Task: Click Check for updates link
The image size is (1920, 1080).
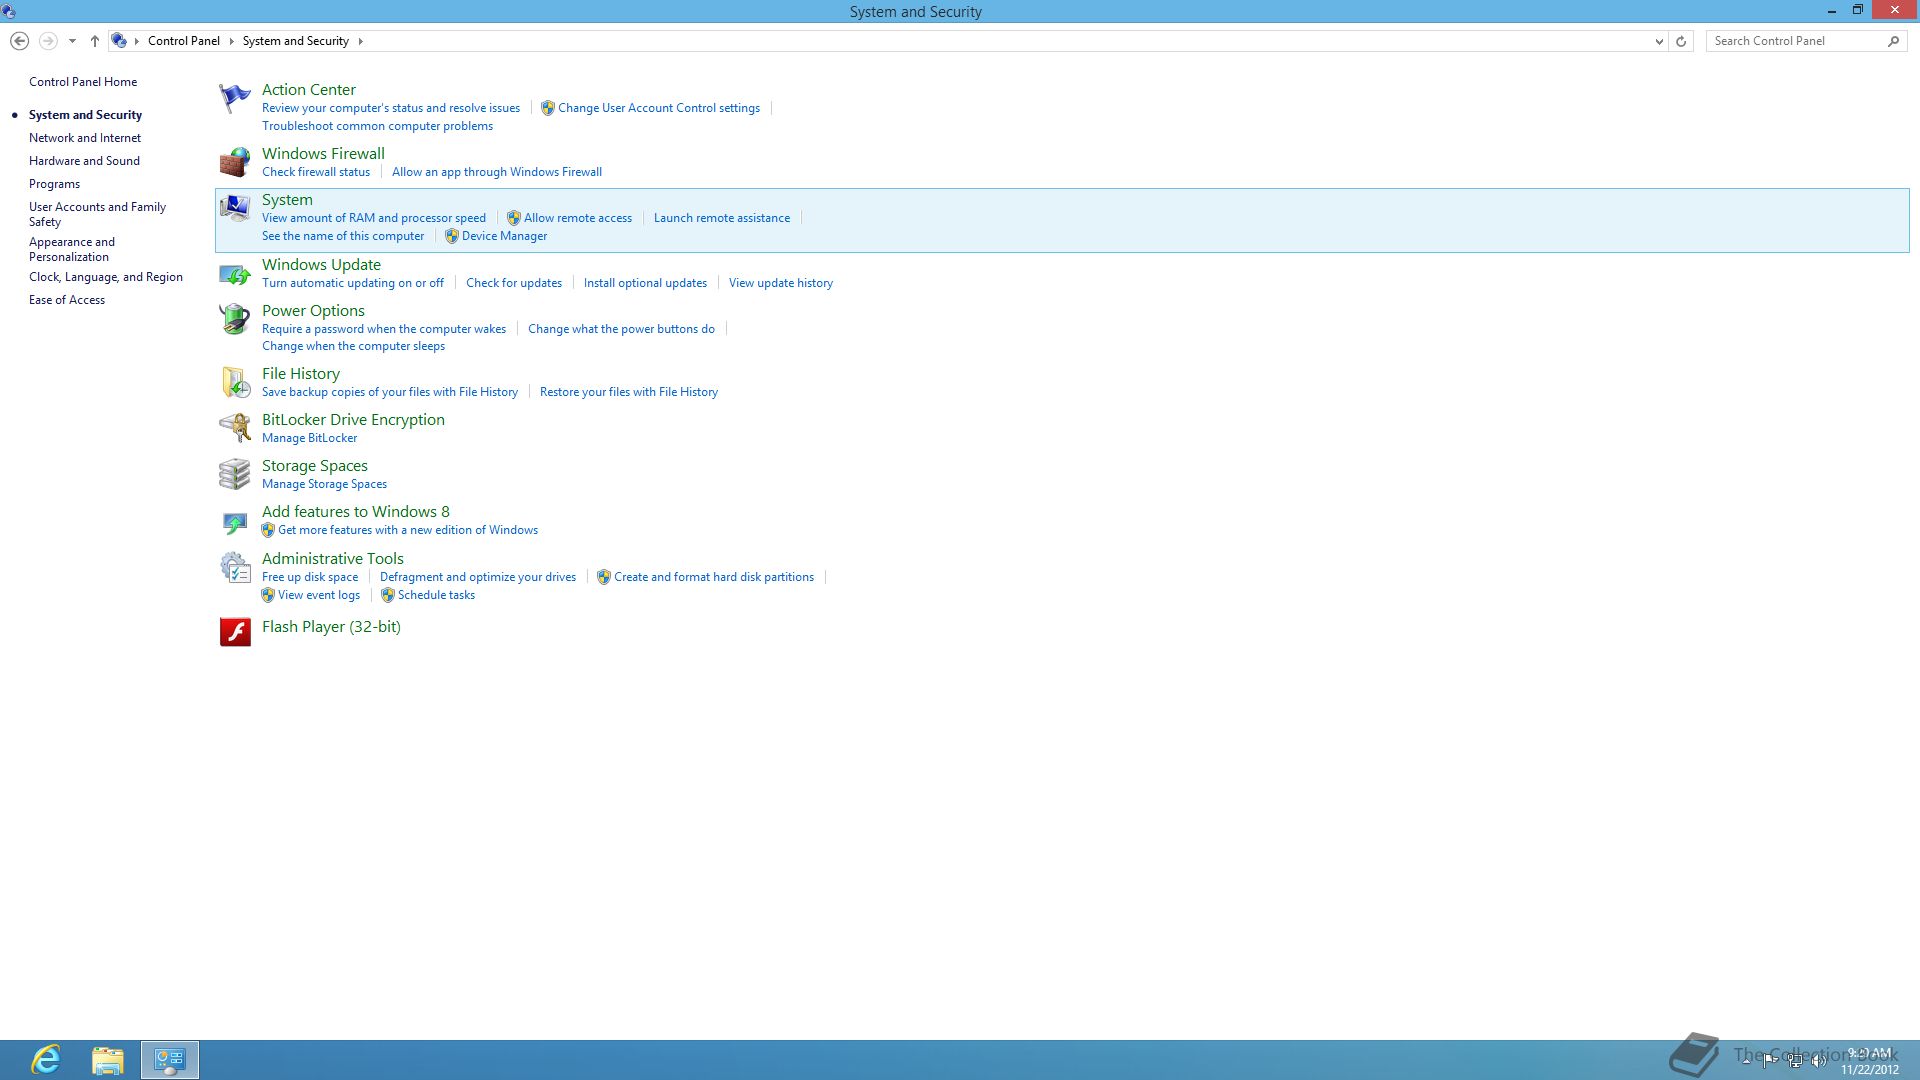Action: click(514, 283)
